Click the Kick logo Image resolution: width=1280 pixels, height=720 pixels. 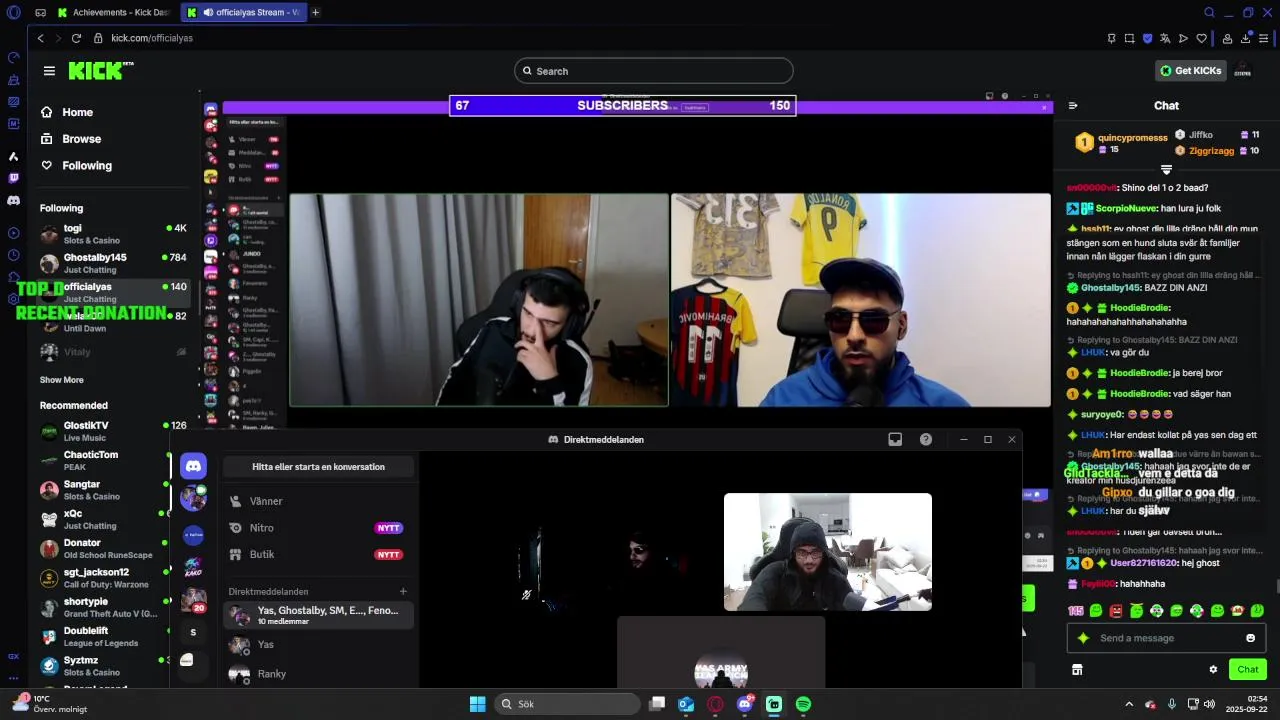[x=100, y=70]
